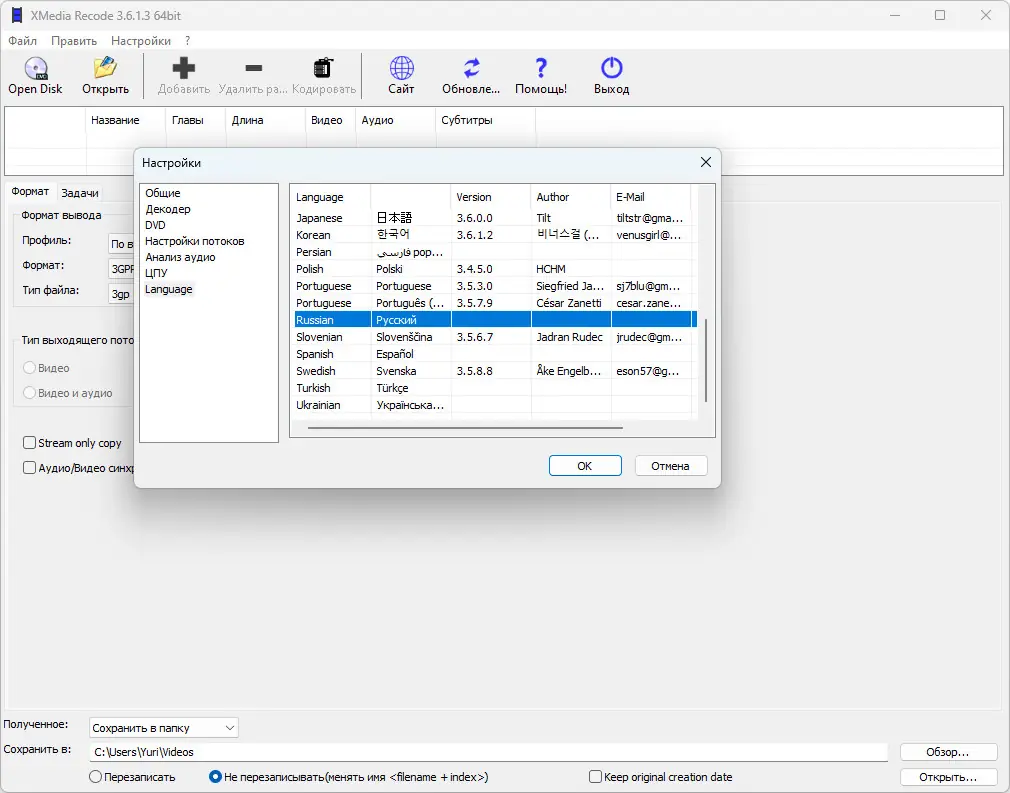Screen dimensions: 1010x793
Task: Select Анализ аудио in settings list
Action: 180,257
